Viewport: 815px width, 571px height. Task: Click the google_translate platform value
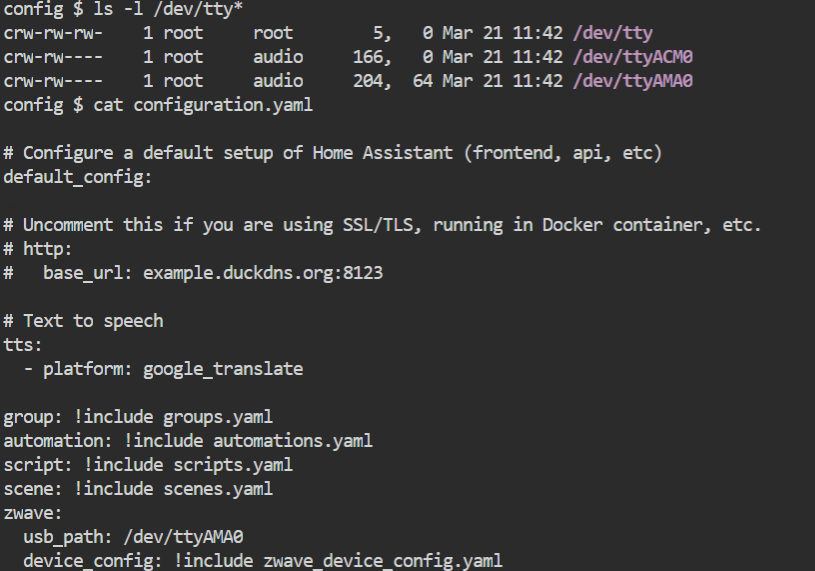tap(223, 369)
